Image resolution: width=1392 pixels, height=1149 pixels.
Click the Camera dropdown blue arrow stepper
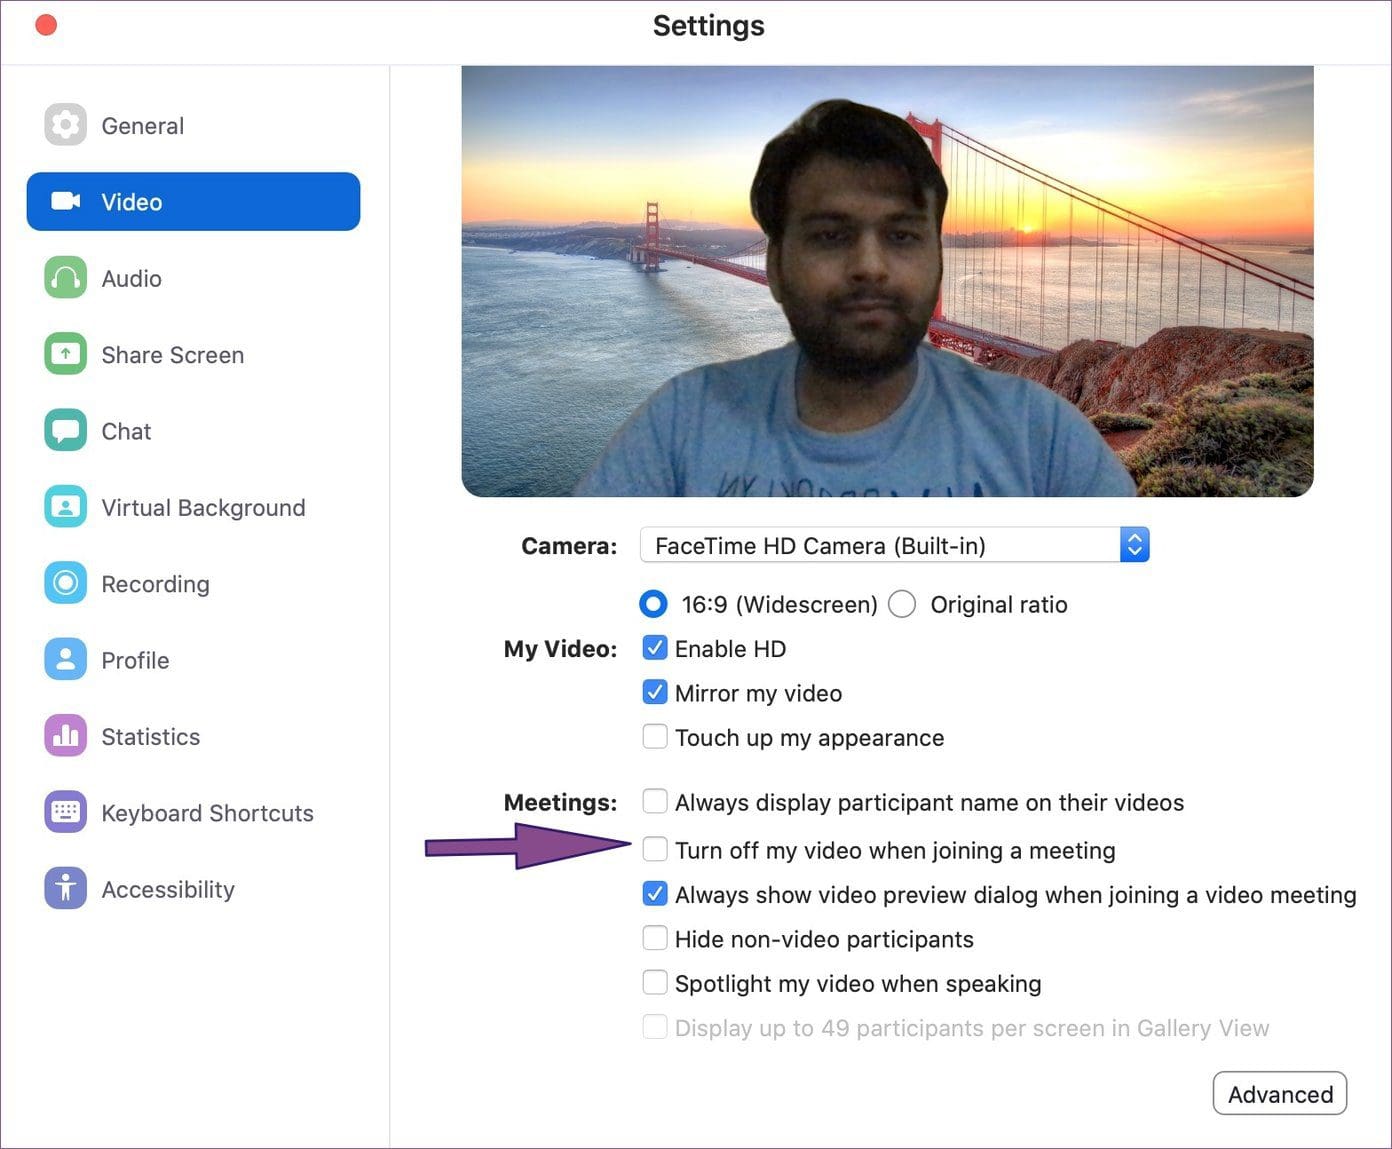coord(1134,545)
